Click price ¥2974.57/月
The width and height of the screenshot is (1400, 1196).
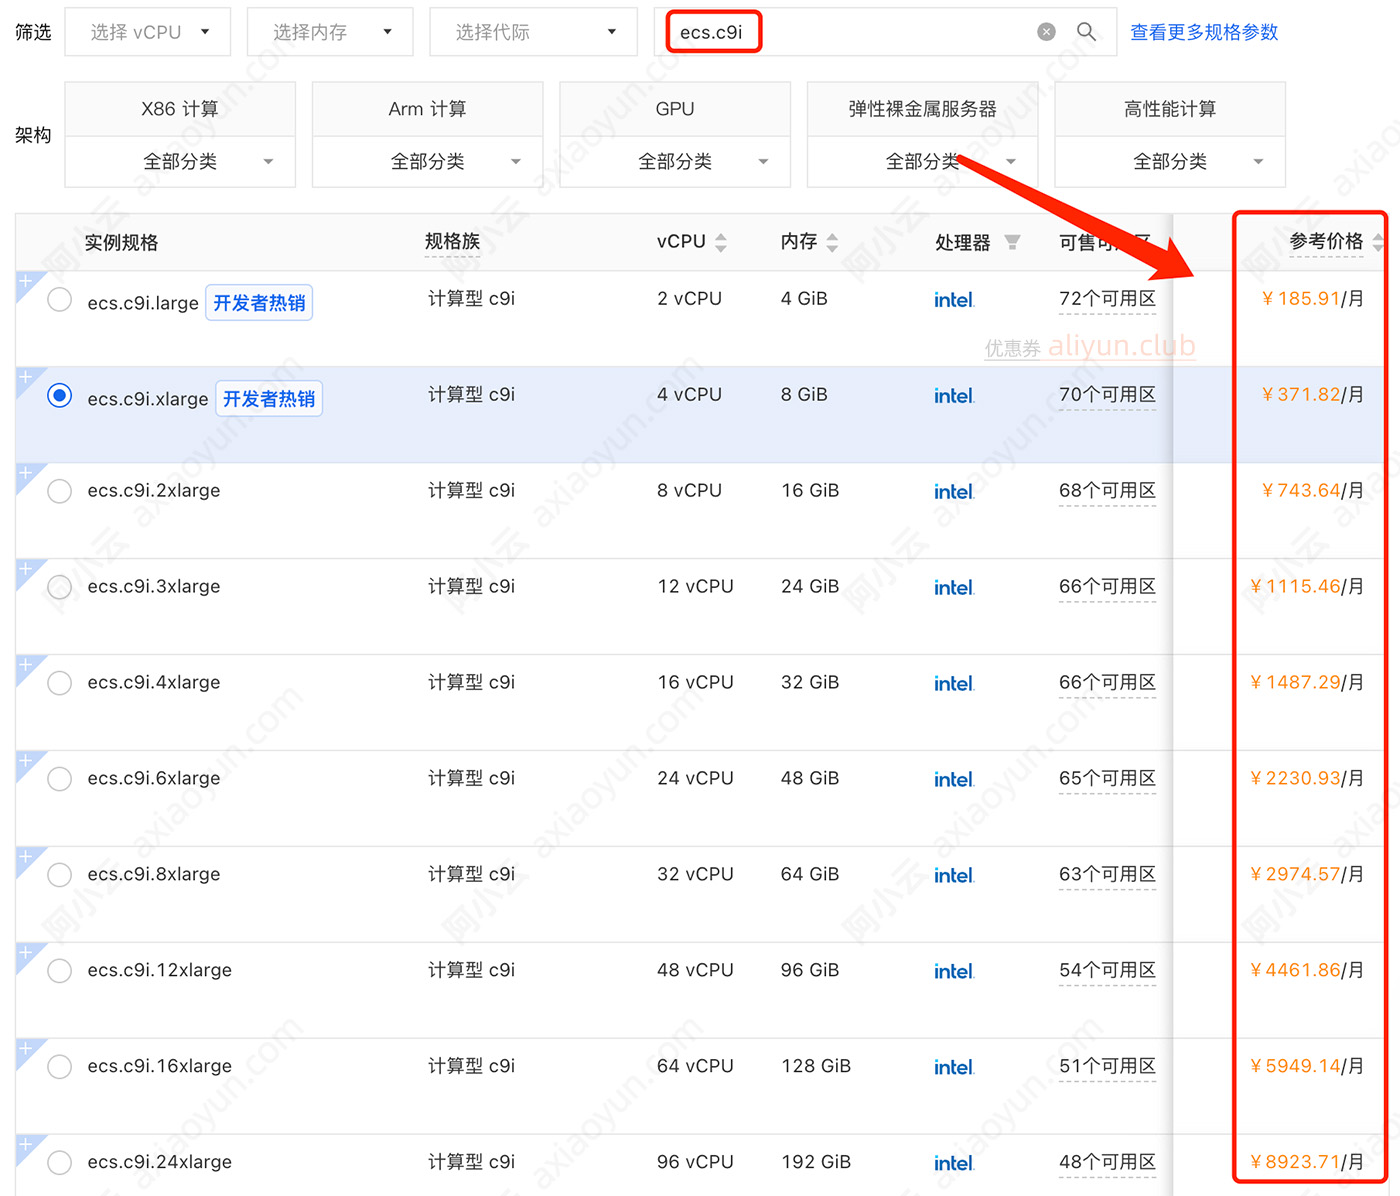(1306, 875)
